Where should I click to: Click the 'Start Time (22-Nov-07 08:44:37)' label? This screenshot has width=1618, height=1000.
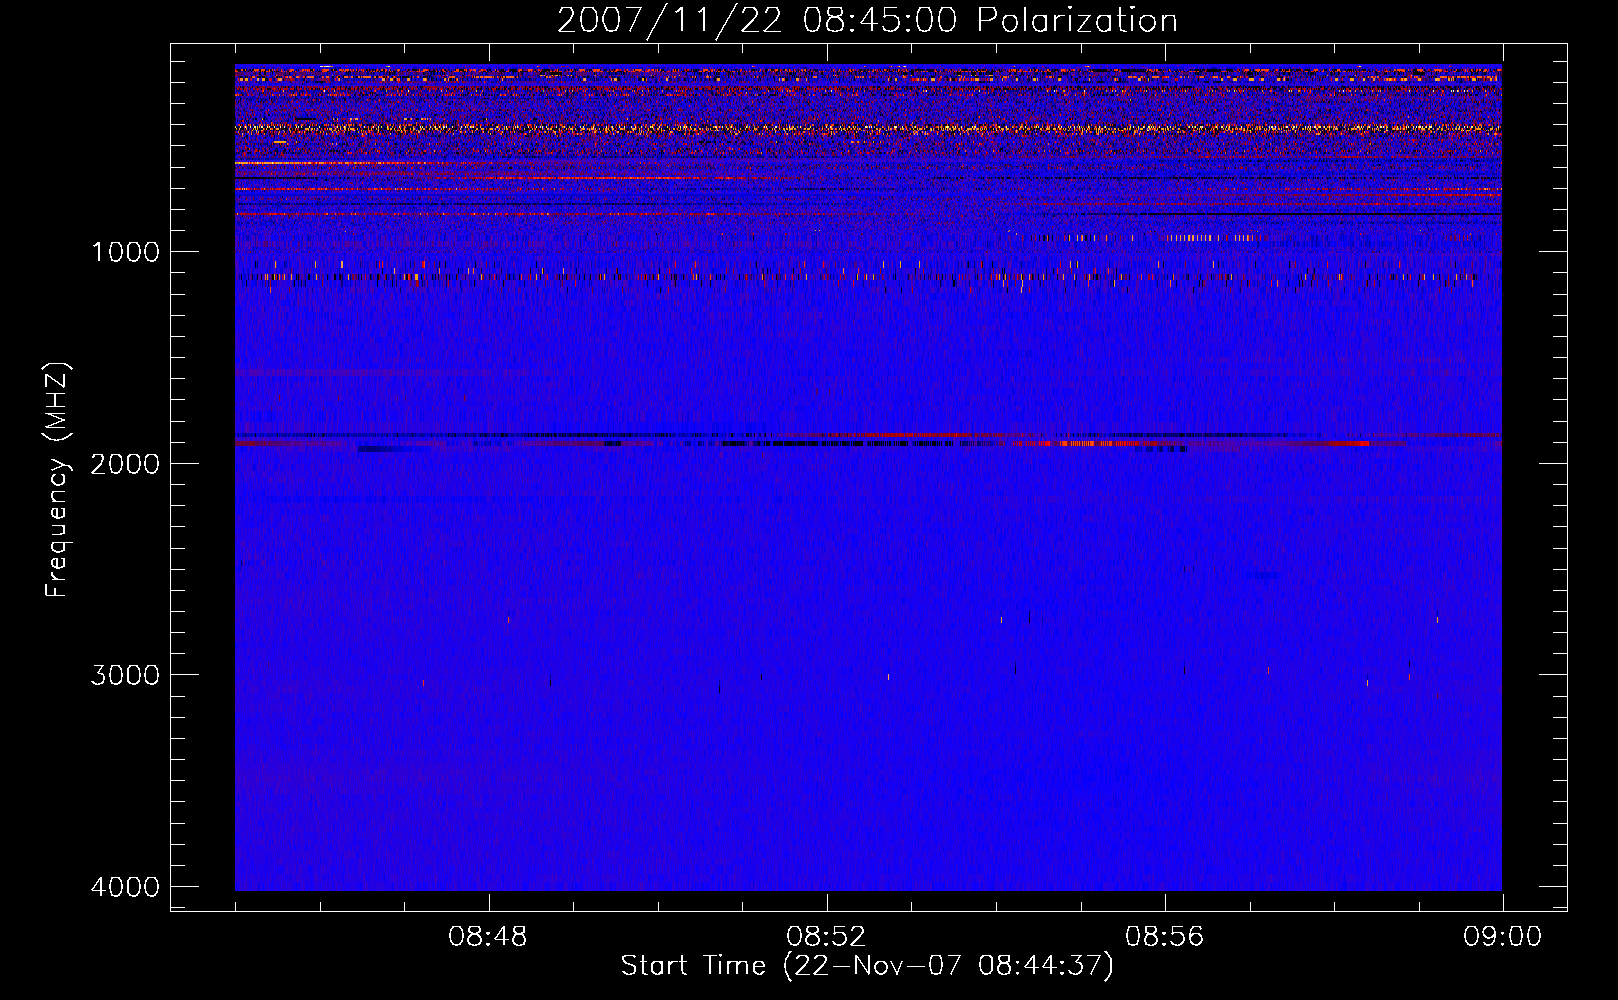click(867, 966)
